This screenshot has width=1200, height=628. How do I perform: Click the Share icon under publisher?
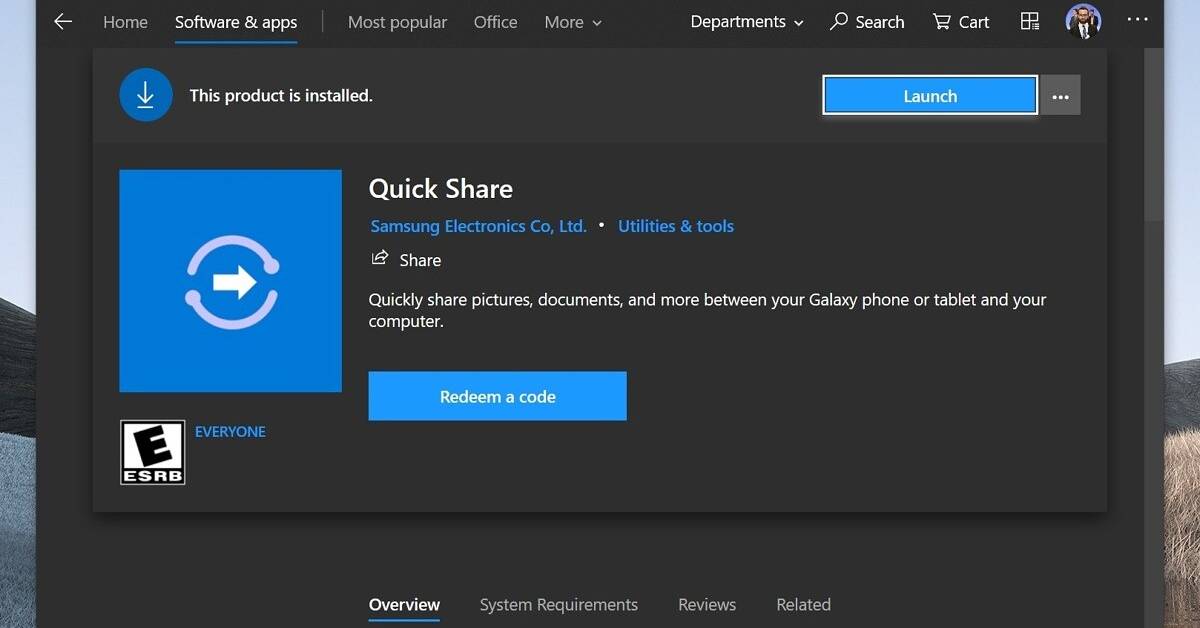click(380, 259)
